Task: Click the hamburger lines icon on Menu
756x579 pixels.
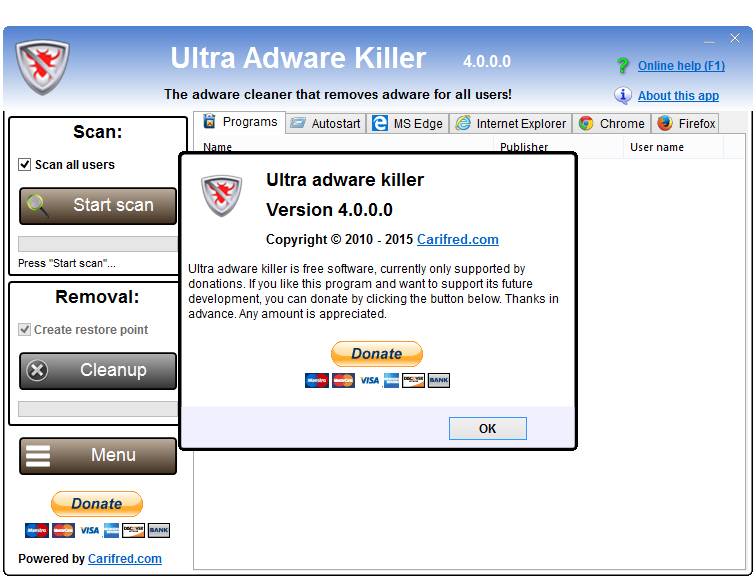Action: tap(38, 456)
